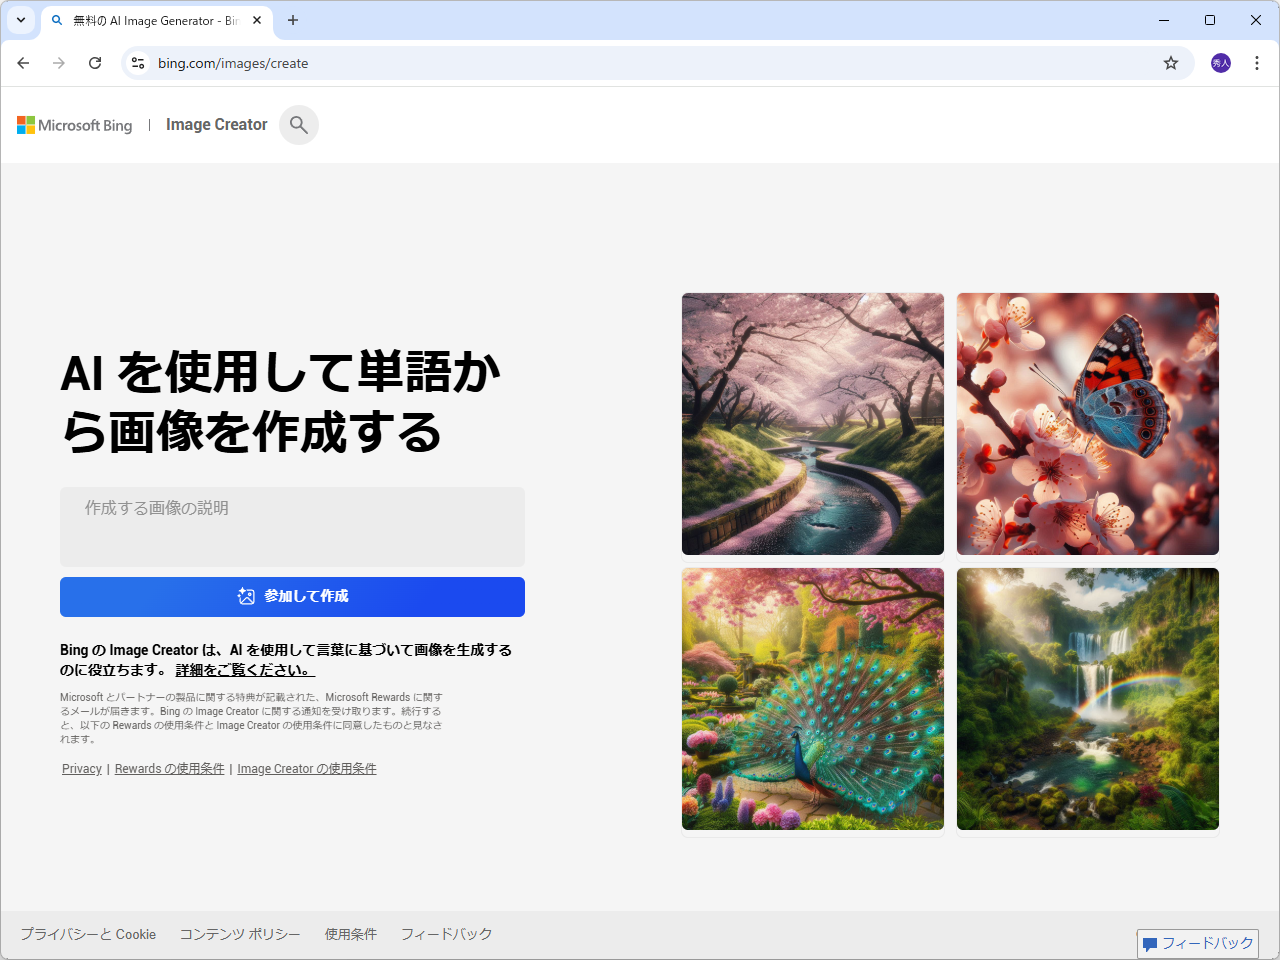This screenshot has height=960, width=1280.
Task: Select the Microsoft Bing logo
Action: coord(74,124)
